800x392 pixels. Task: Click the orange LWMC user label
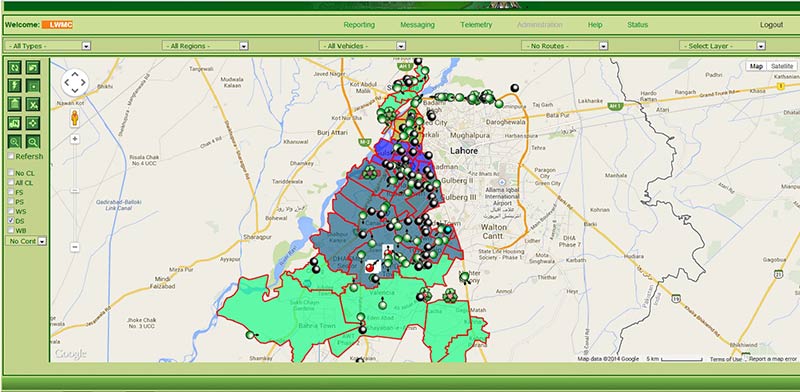[x=57, y=24]
